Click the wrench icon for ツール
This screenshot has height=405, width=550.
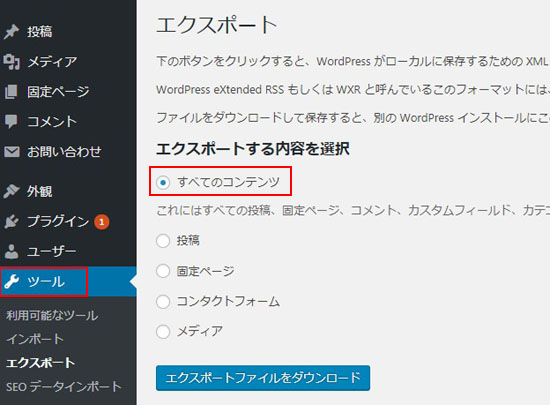pyautogui.click(x=12, y=282)
